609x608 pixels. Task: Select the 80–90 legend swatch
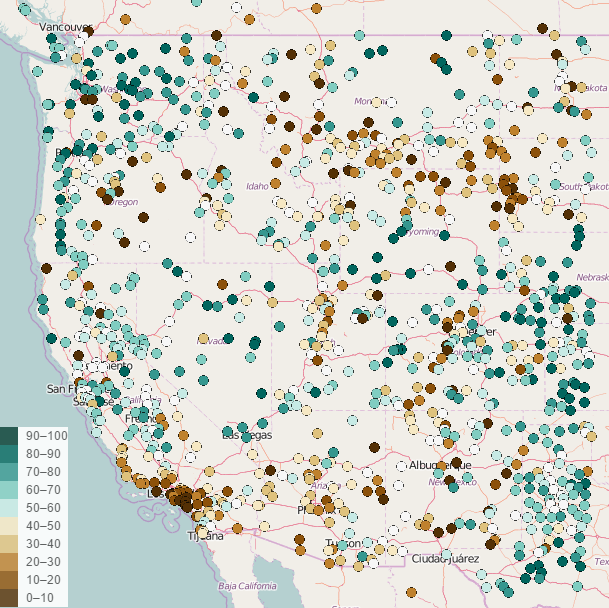(9, 454)
